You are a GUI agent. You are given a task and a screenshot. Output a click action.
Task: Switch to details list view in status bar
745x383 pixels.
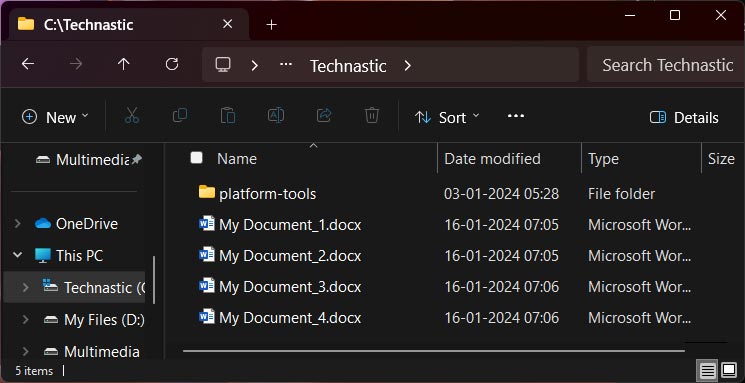pos(708,370)
